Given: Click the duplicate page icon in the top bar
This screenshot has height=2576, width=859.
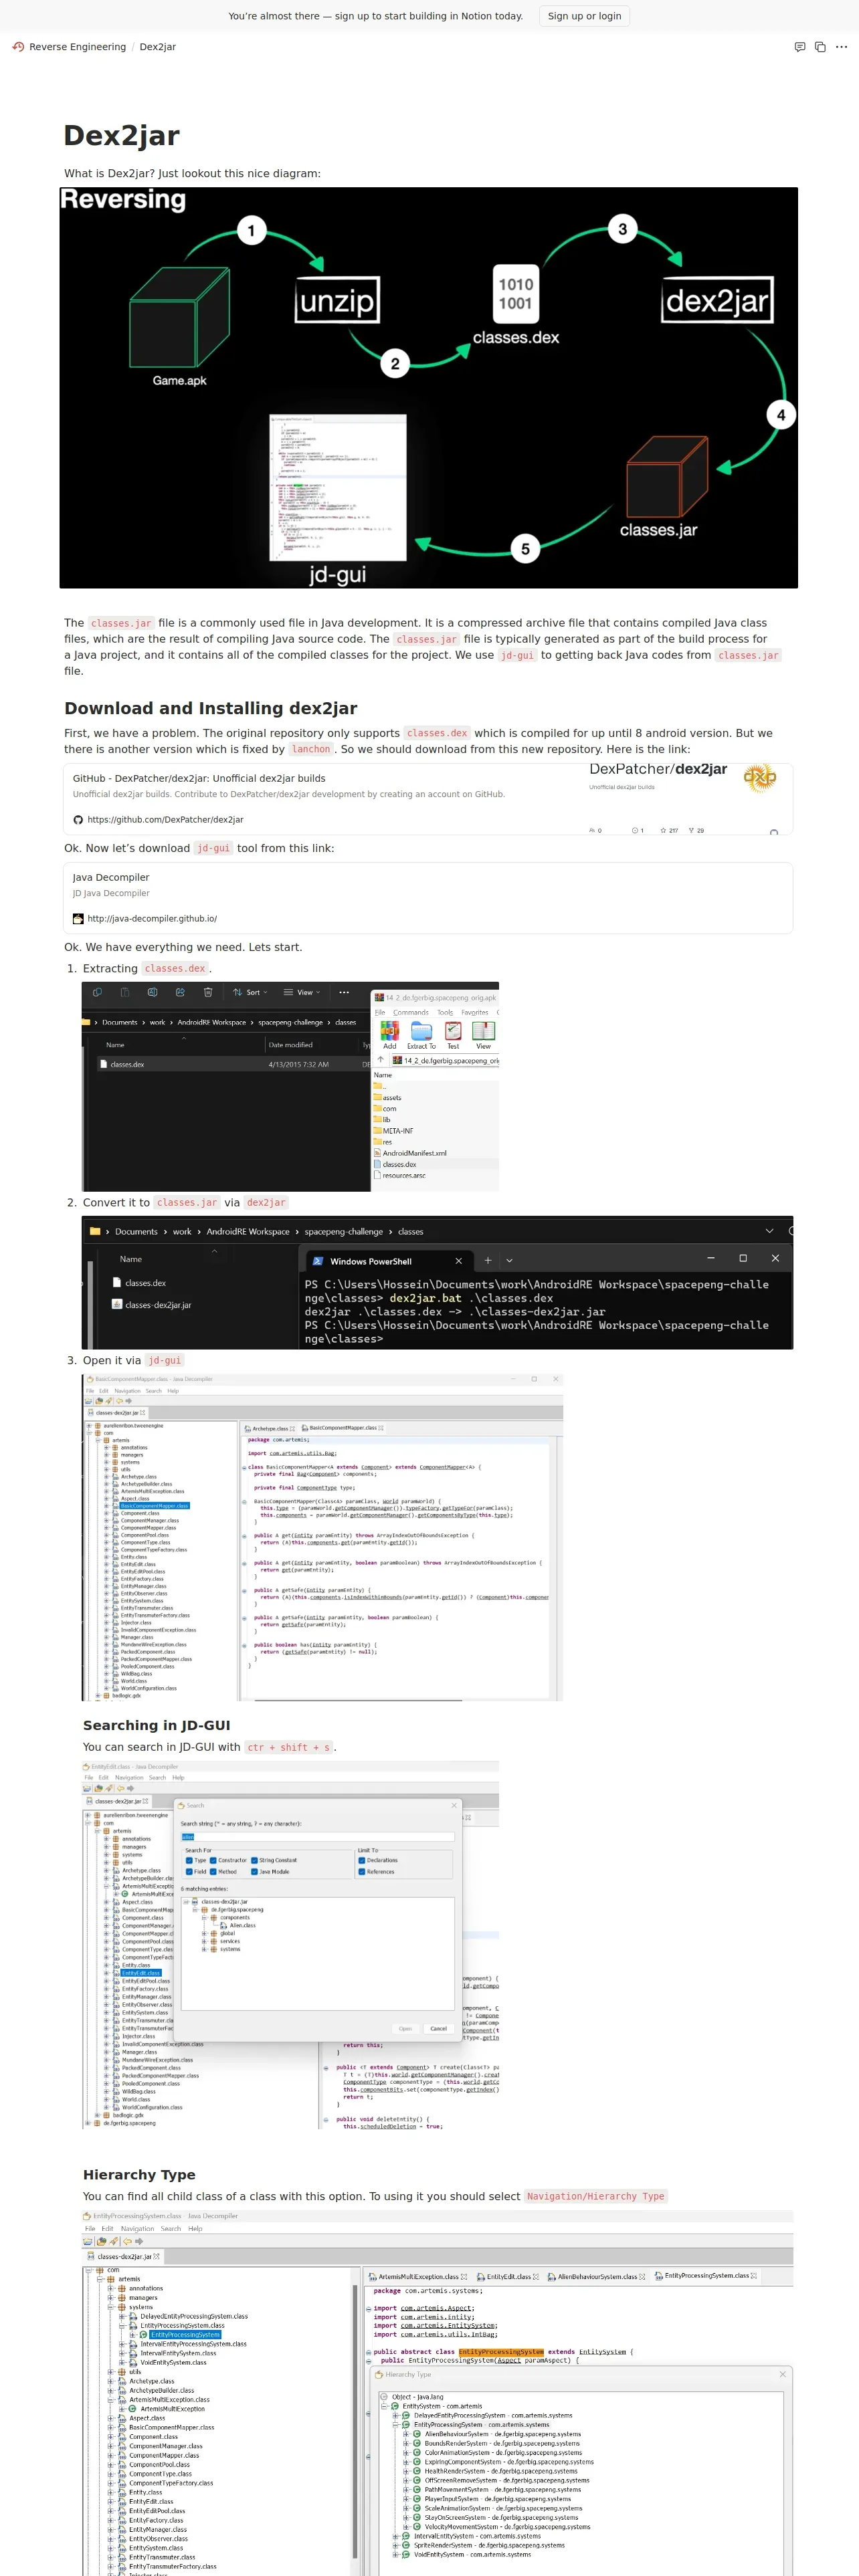Looking at the screenshot, I should click(820, 47).
